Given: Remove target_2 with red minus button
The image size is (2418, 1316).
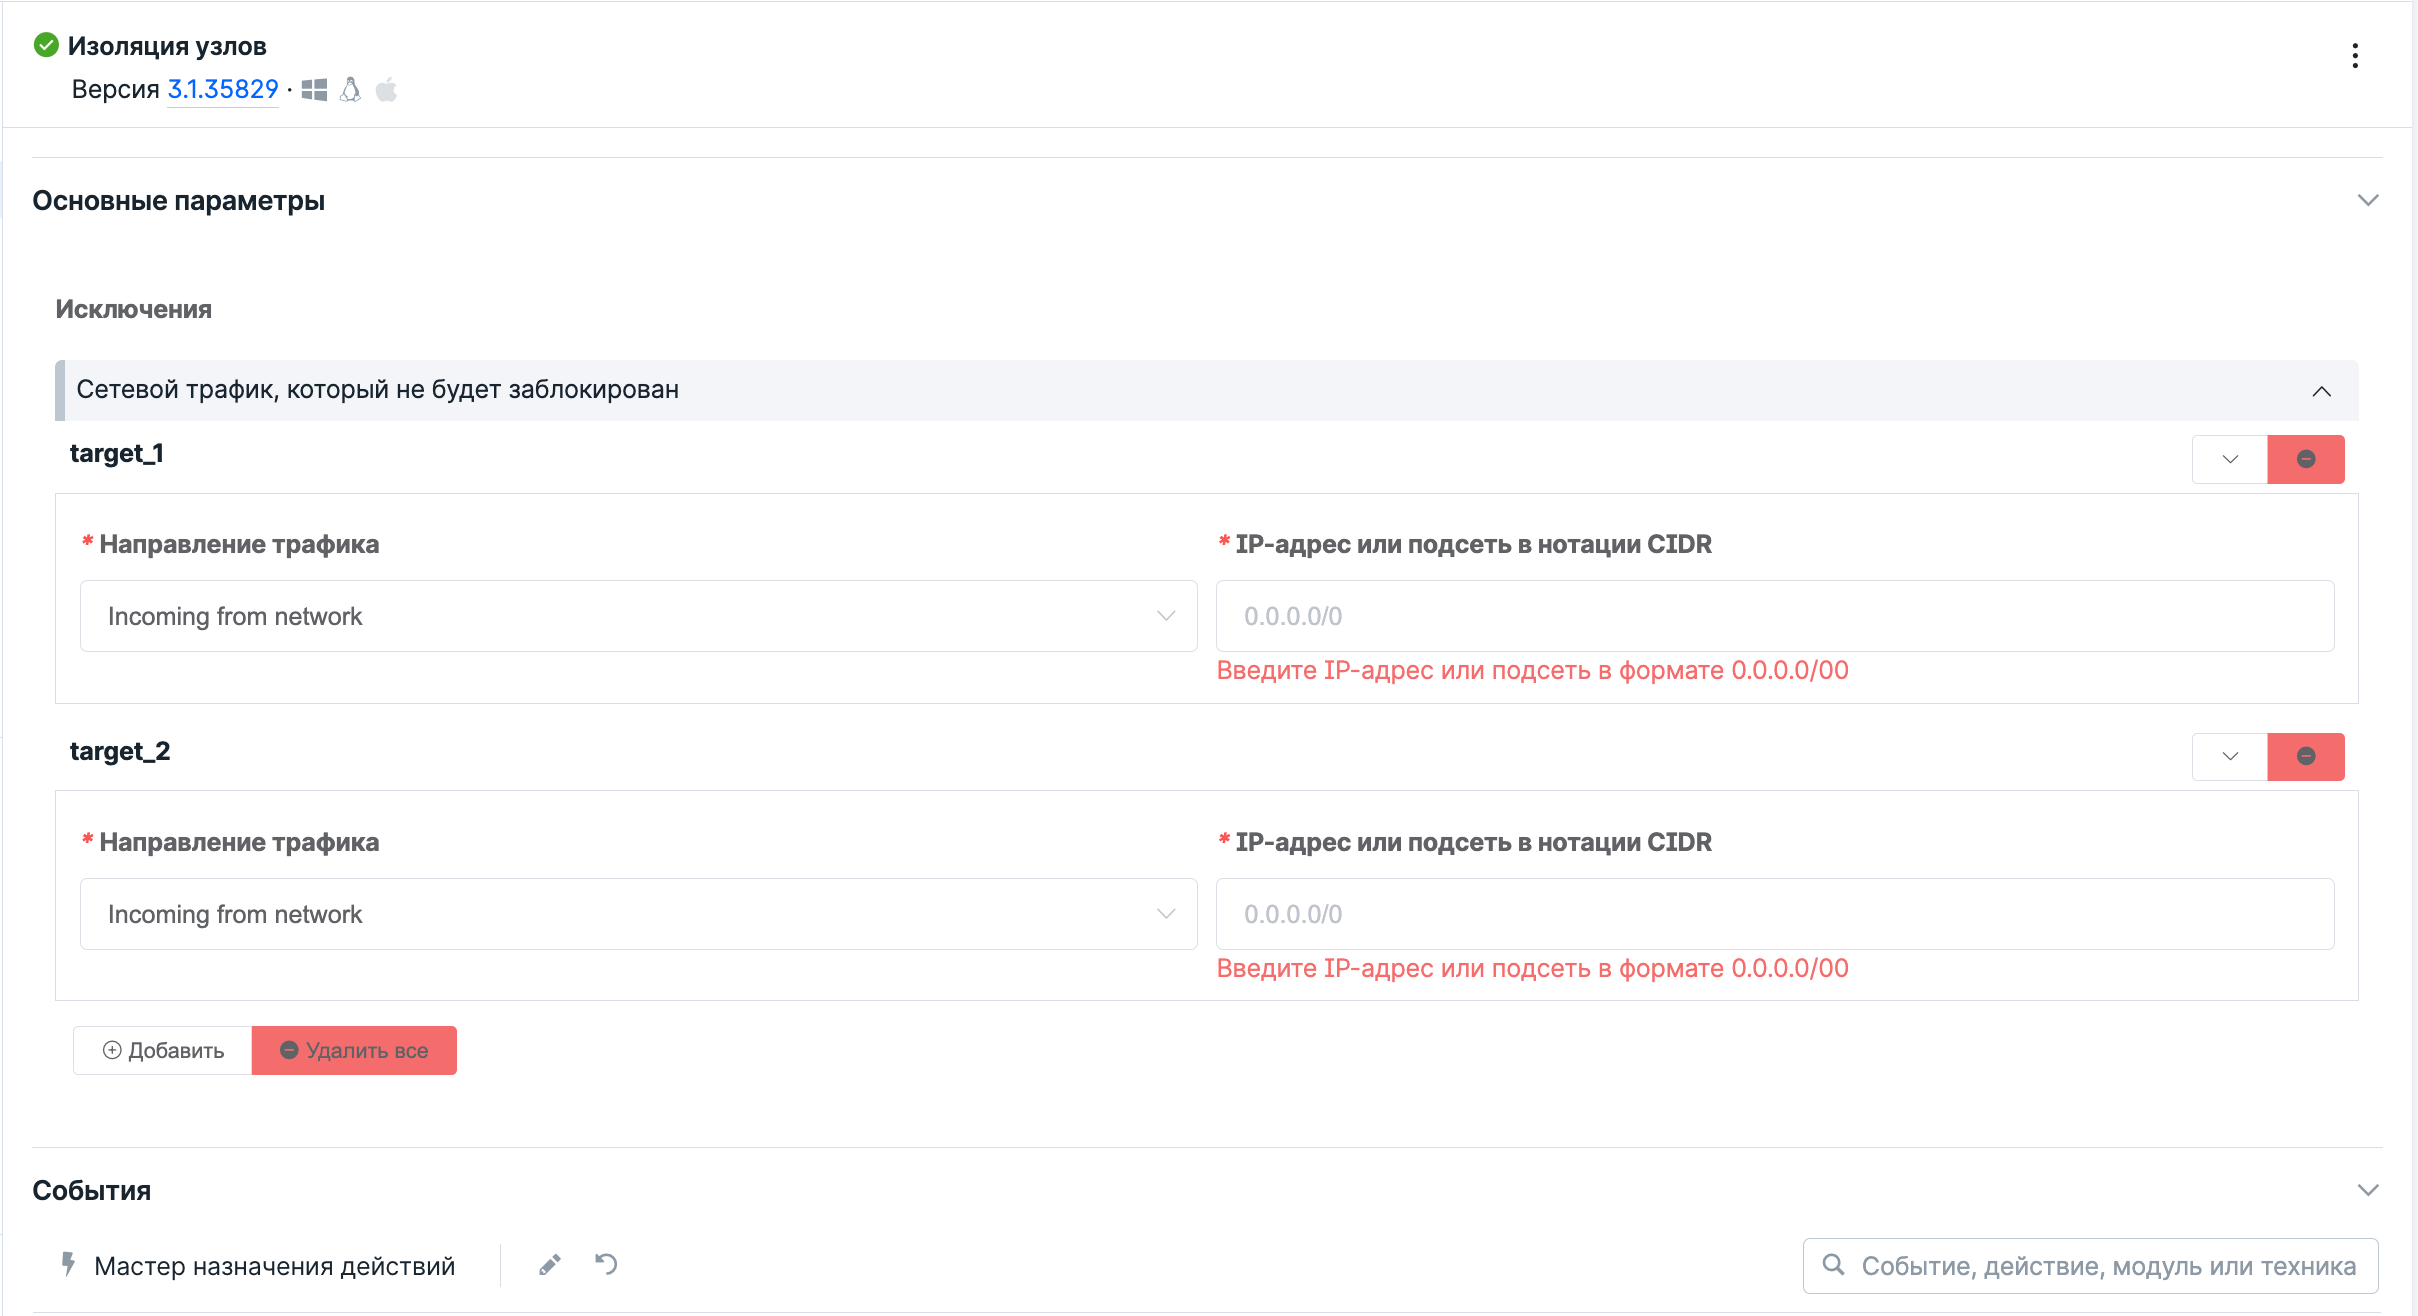Looking at the screenshot, I should point(2305,756).
